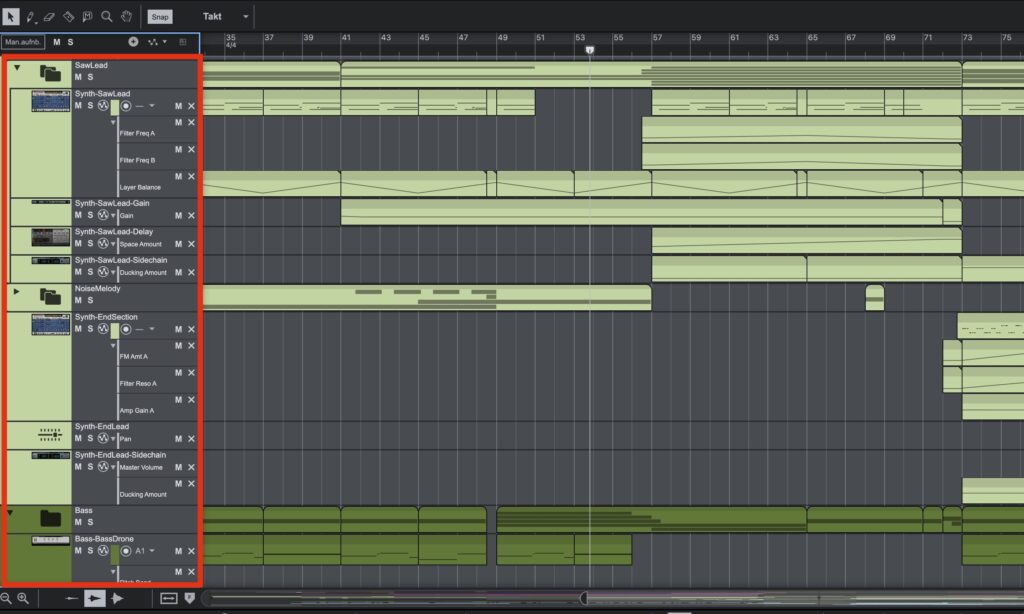Viewport: 1024px width, 614px height.
Task: Toggle record enable on Synth-EndSection
Action: (126, 329)
